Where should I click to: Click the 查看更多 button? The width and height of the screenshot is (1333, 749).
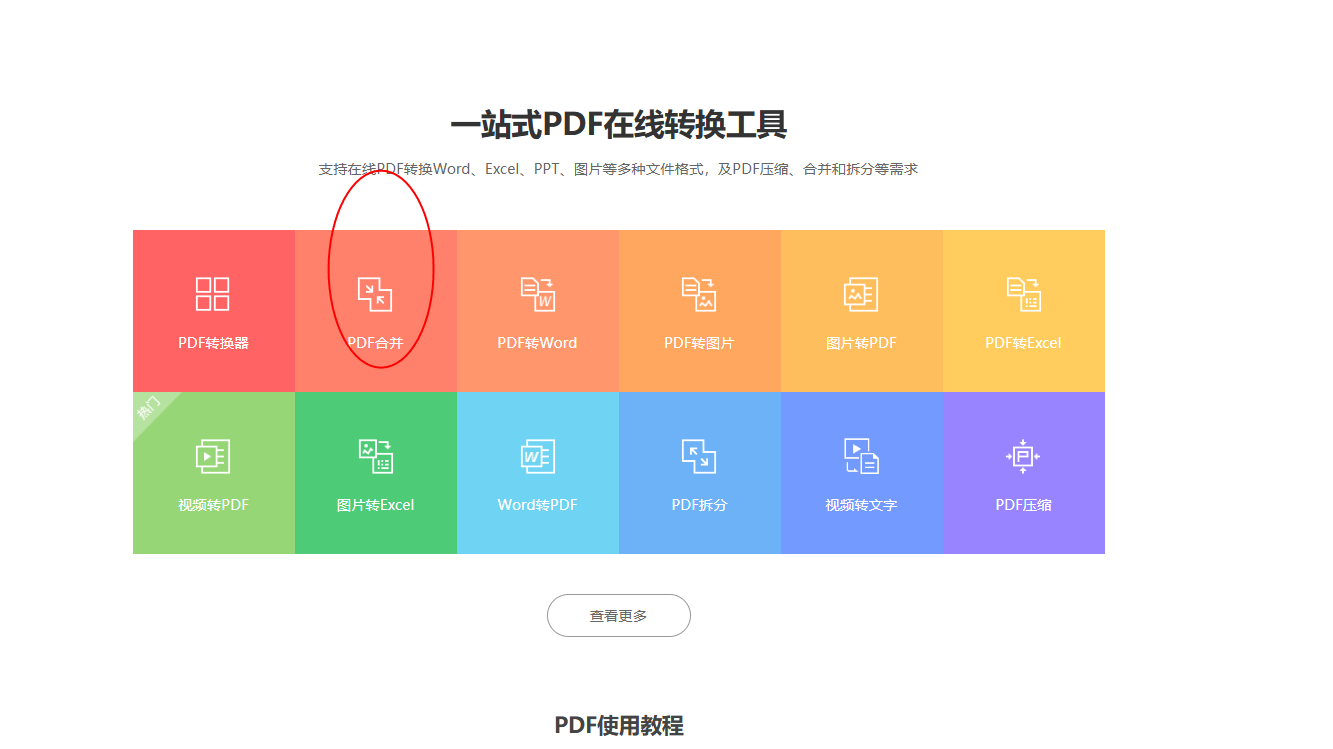point(619,615)
